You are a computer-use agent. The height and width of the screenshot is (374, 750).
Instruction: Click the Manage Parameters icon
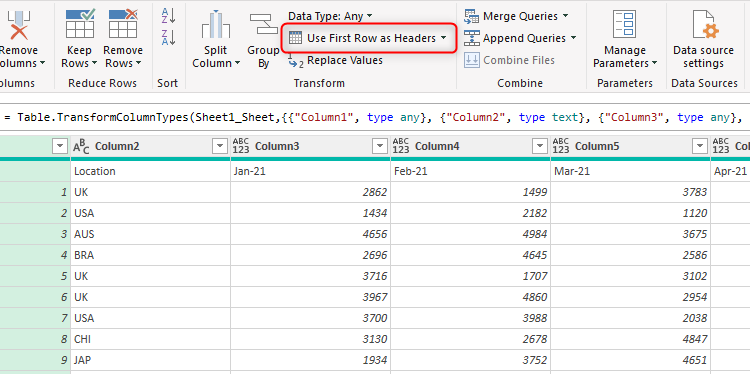(625, 24)
